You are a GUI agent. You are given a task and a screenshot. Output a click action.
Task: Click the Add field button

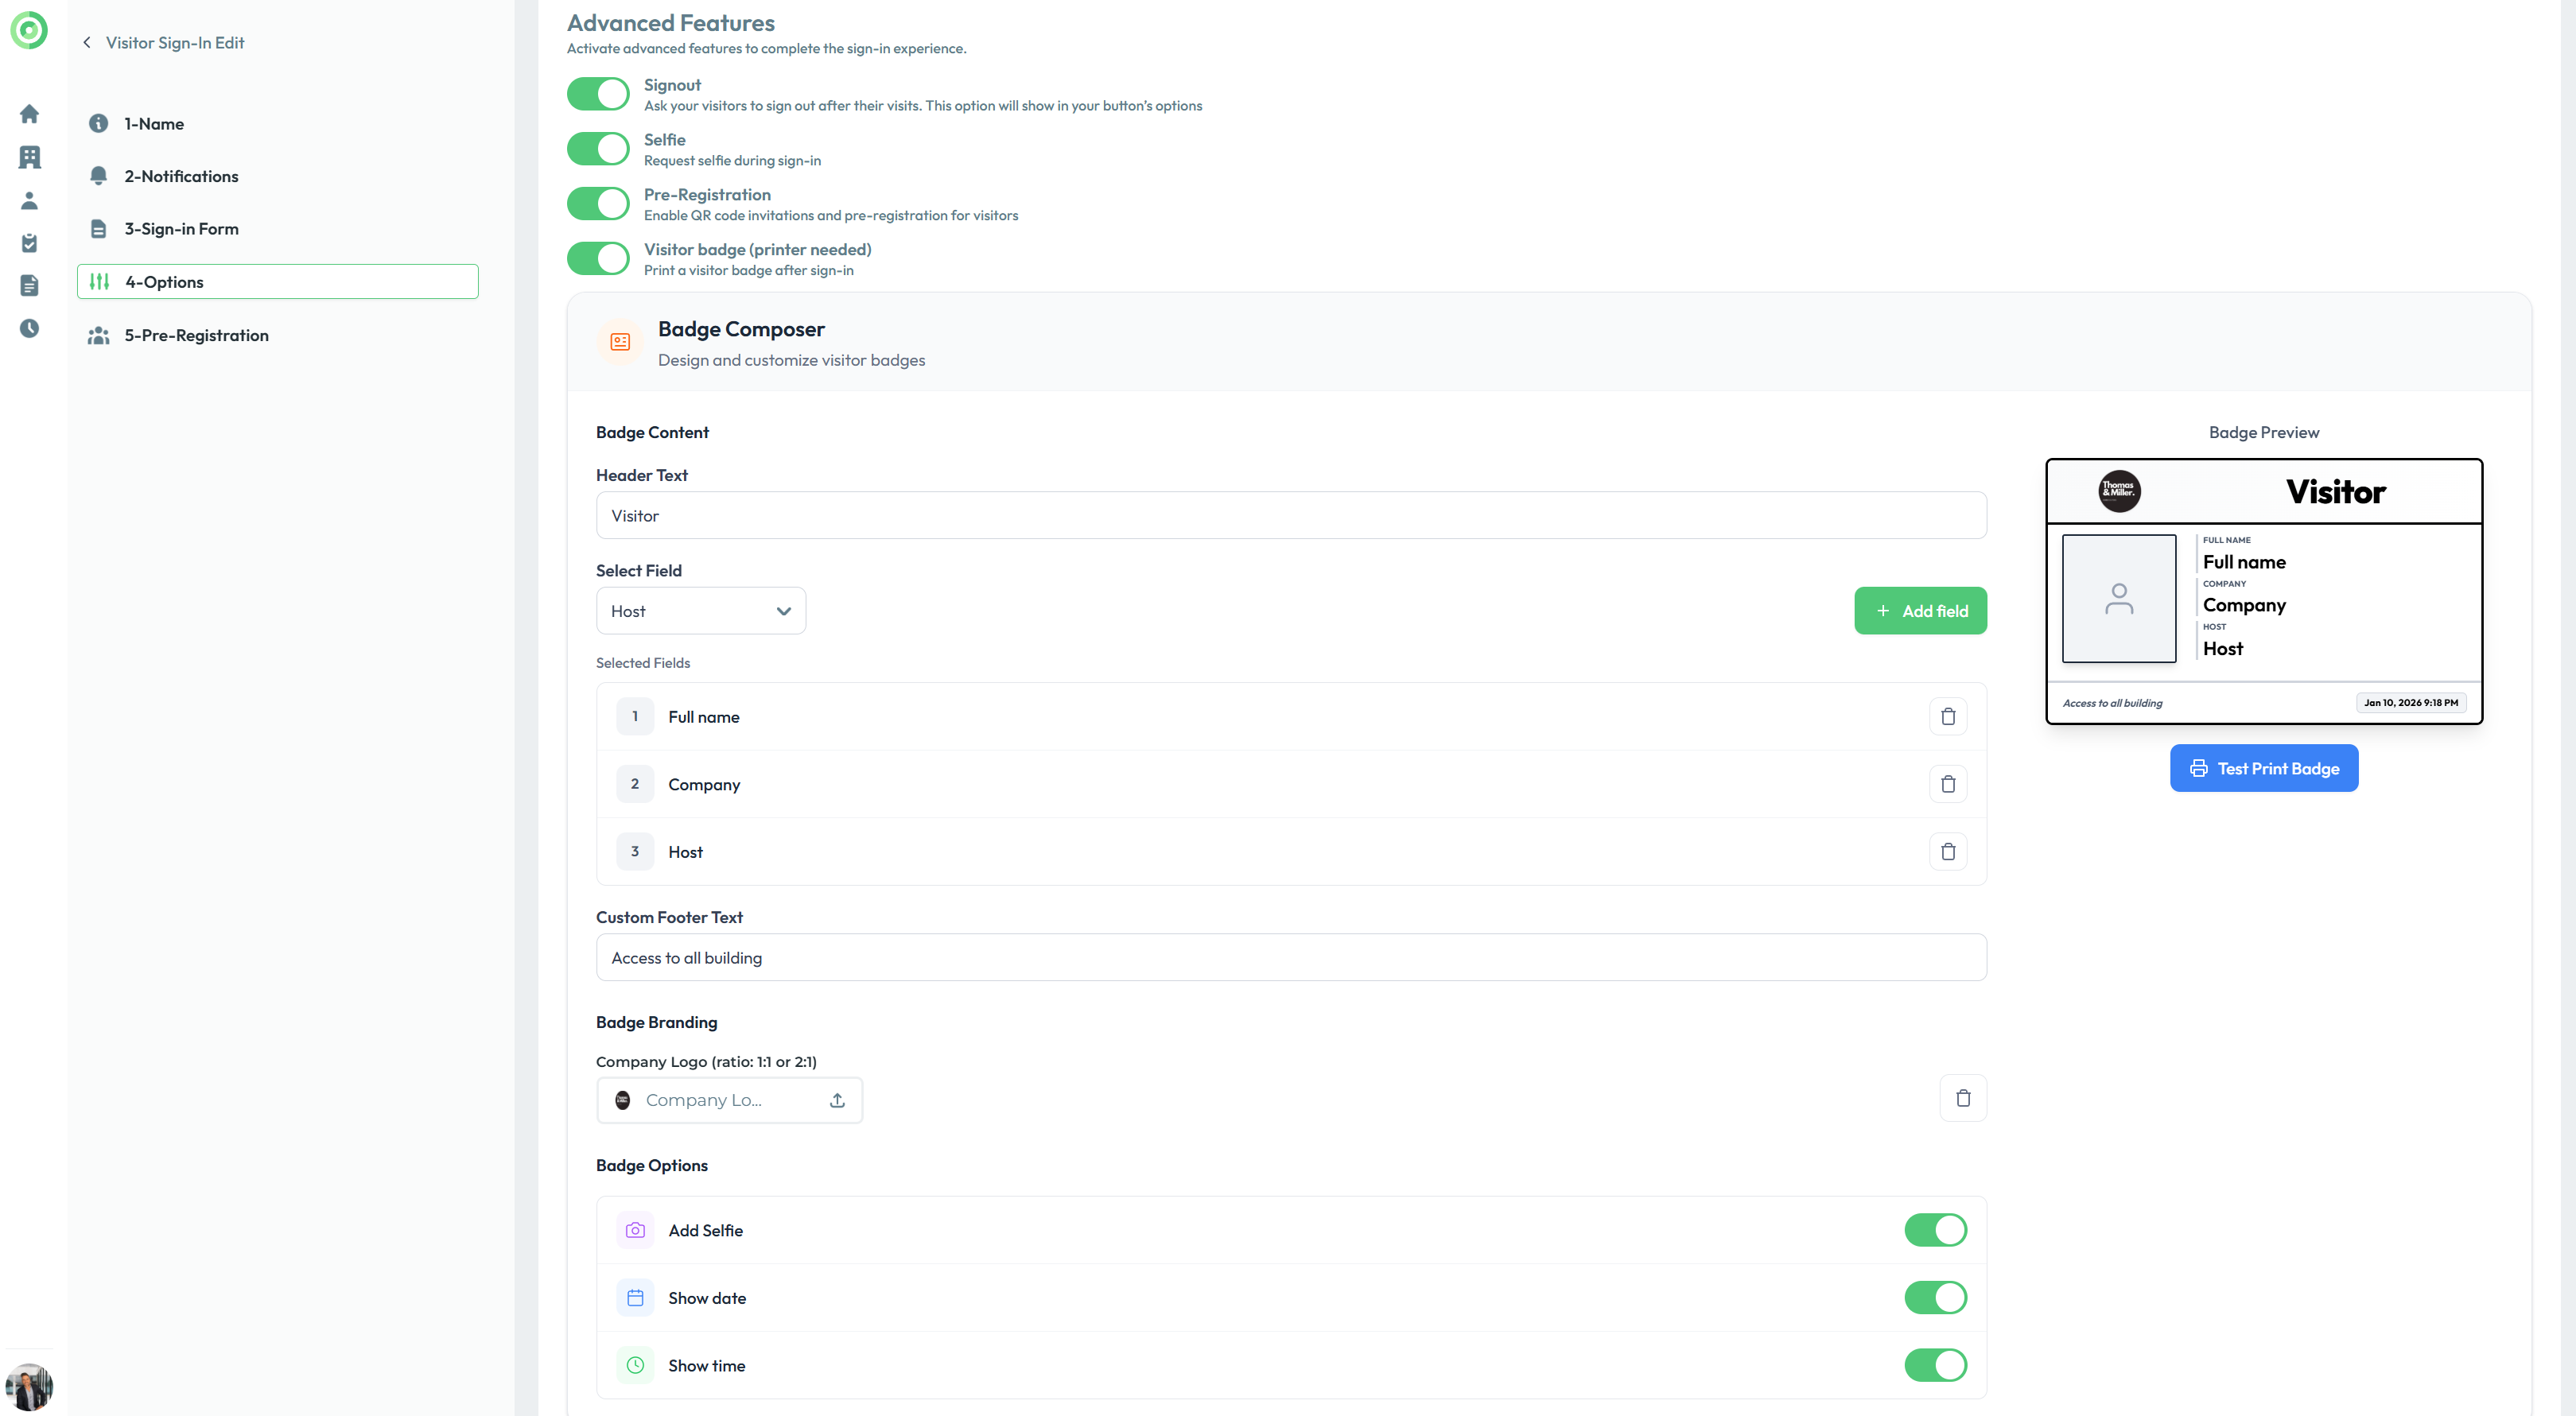coord(1919,611)
